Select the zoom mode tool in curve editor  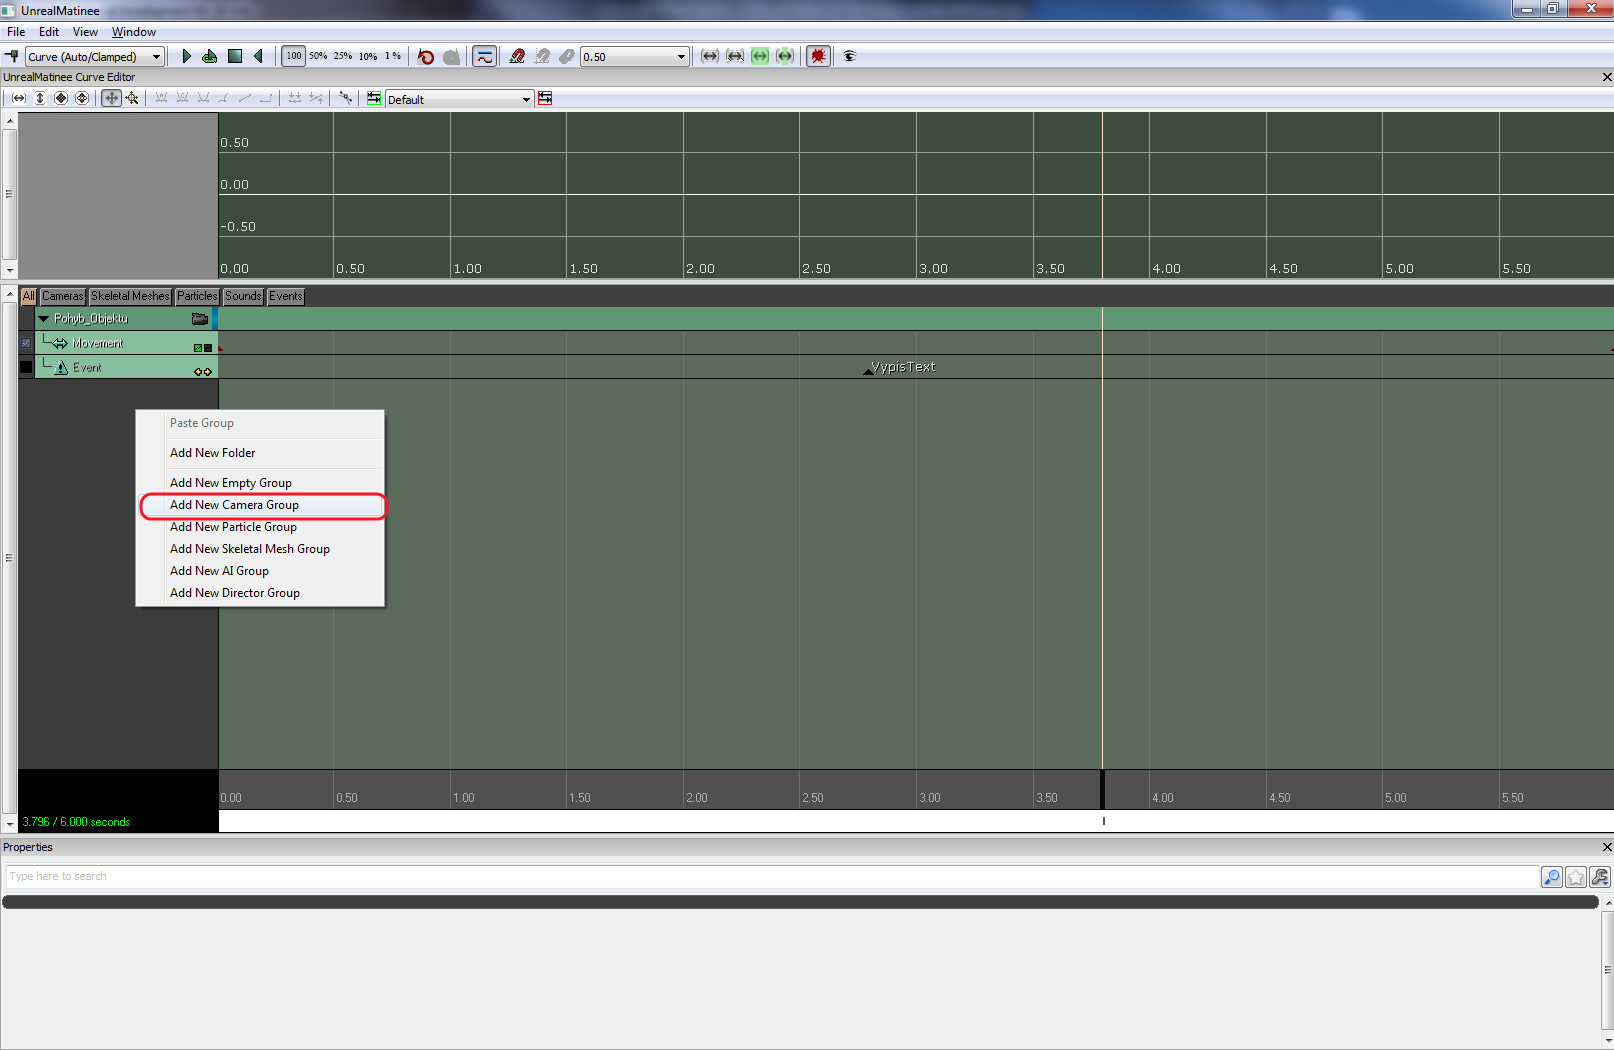(132, 98)
